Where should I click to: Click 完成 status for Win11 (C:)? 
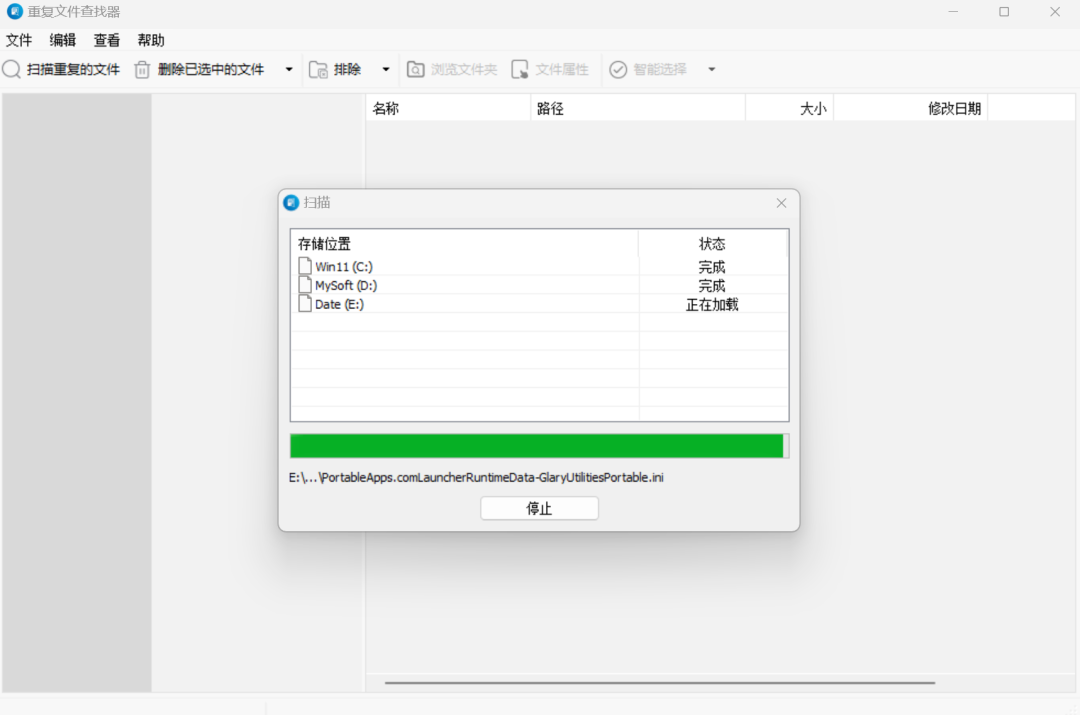click(712, 267)
